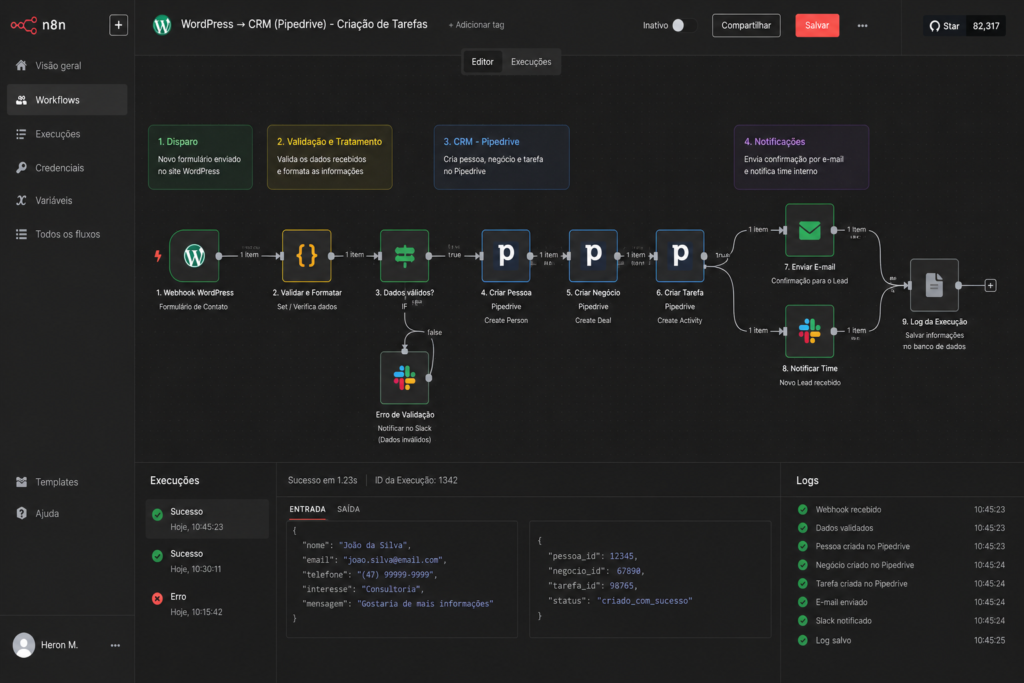Select the Dados válidos IF node
This screenshot has height=683, width=1024.
point(404,255)
